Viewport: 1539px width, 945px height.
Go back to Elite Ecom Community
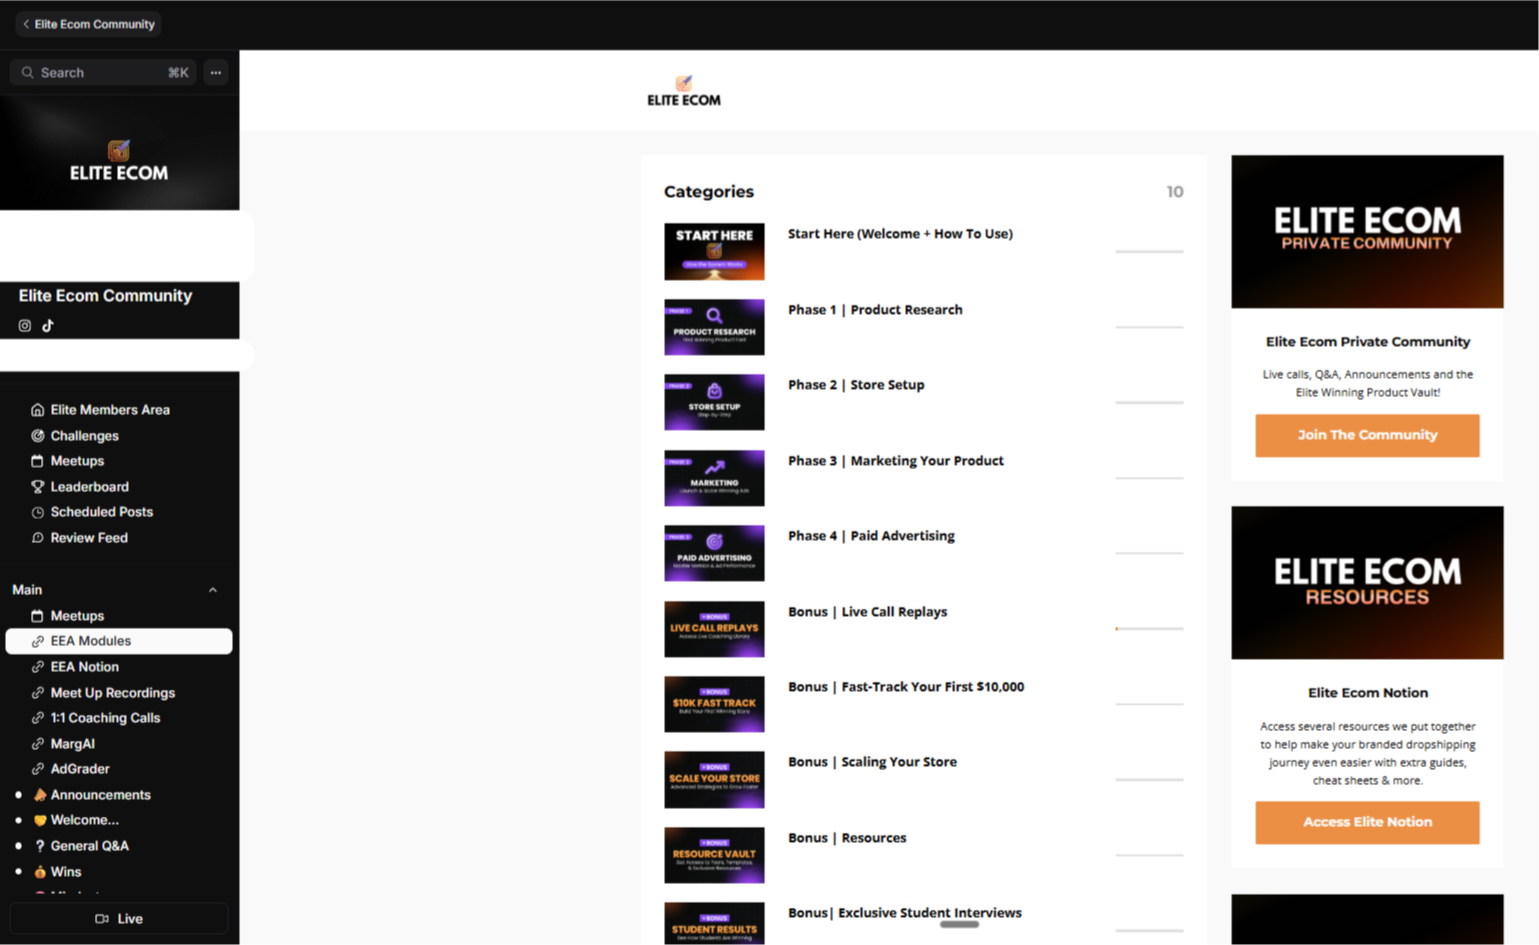(x=88, y=24)
